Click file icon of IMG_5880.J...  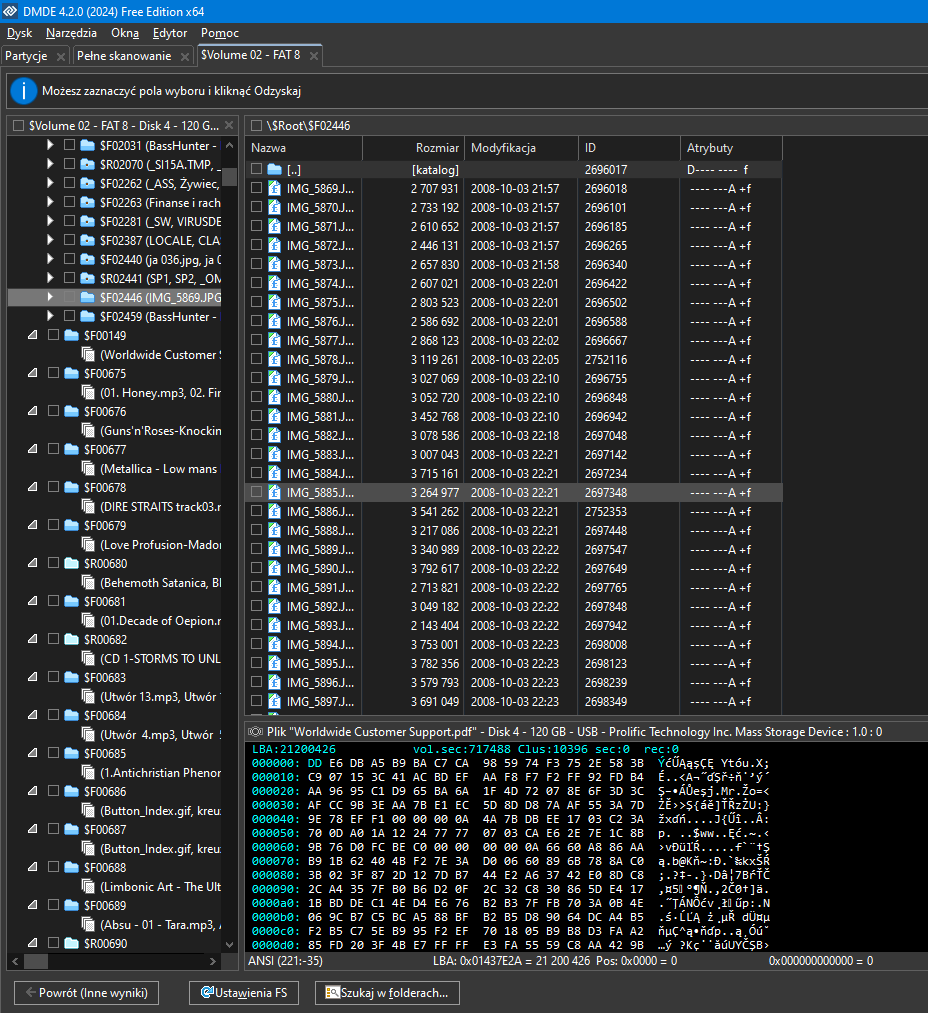click(x=275, y=397)
